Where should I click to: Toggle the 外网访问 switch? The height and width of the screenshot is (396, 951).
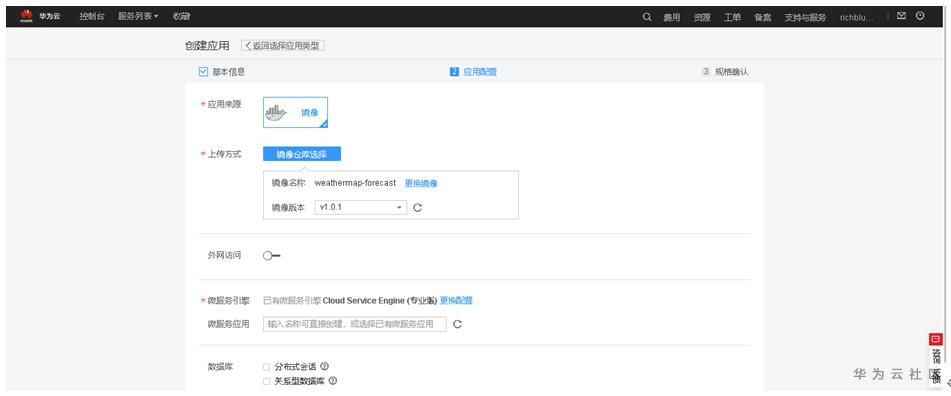271,256
